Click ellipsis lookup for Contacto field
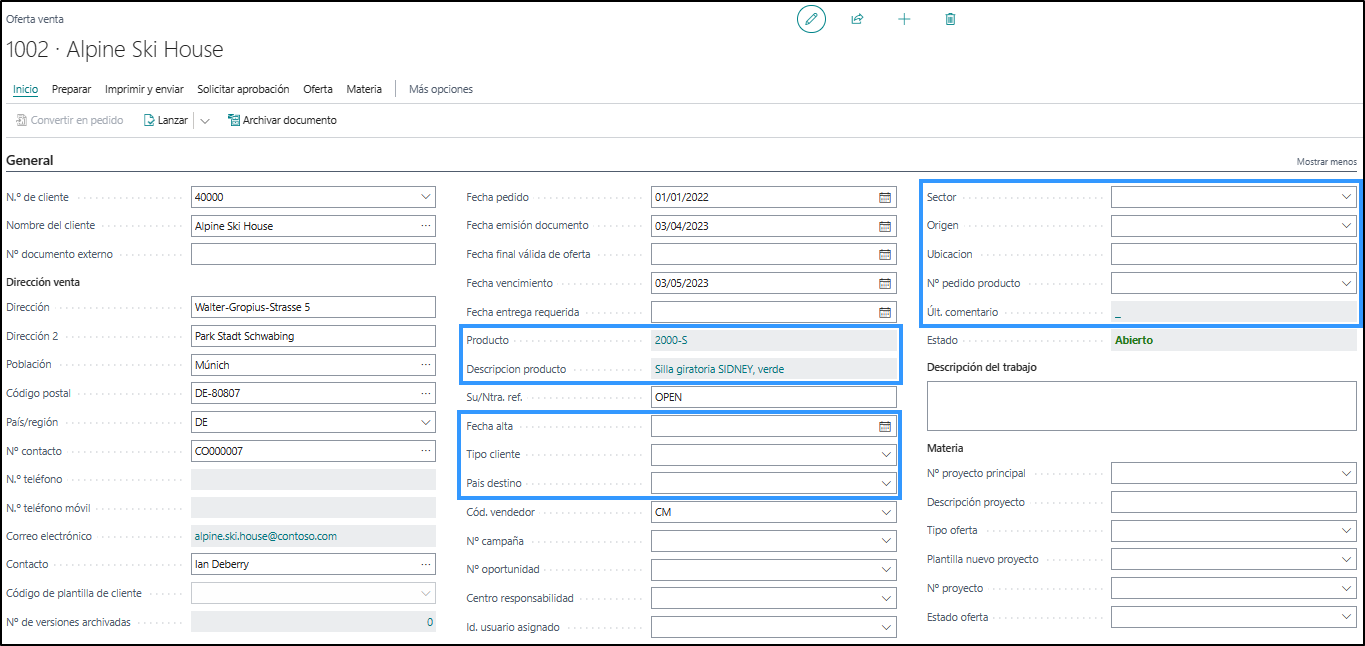The height and width of the screenshot is (646, 1365). [x=426, y=564]
